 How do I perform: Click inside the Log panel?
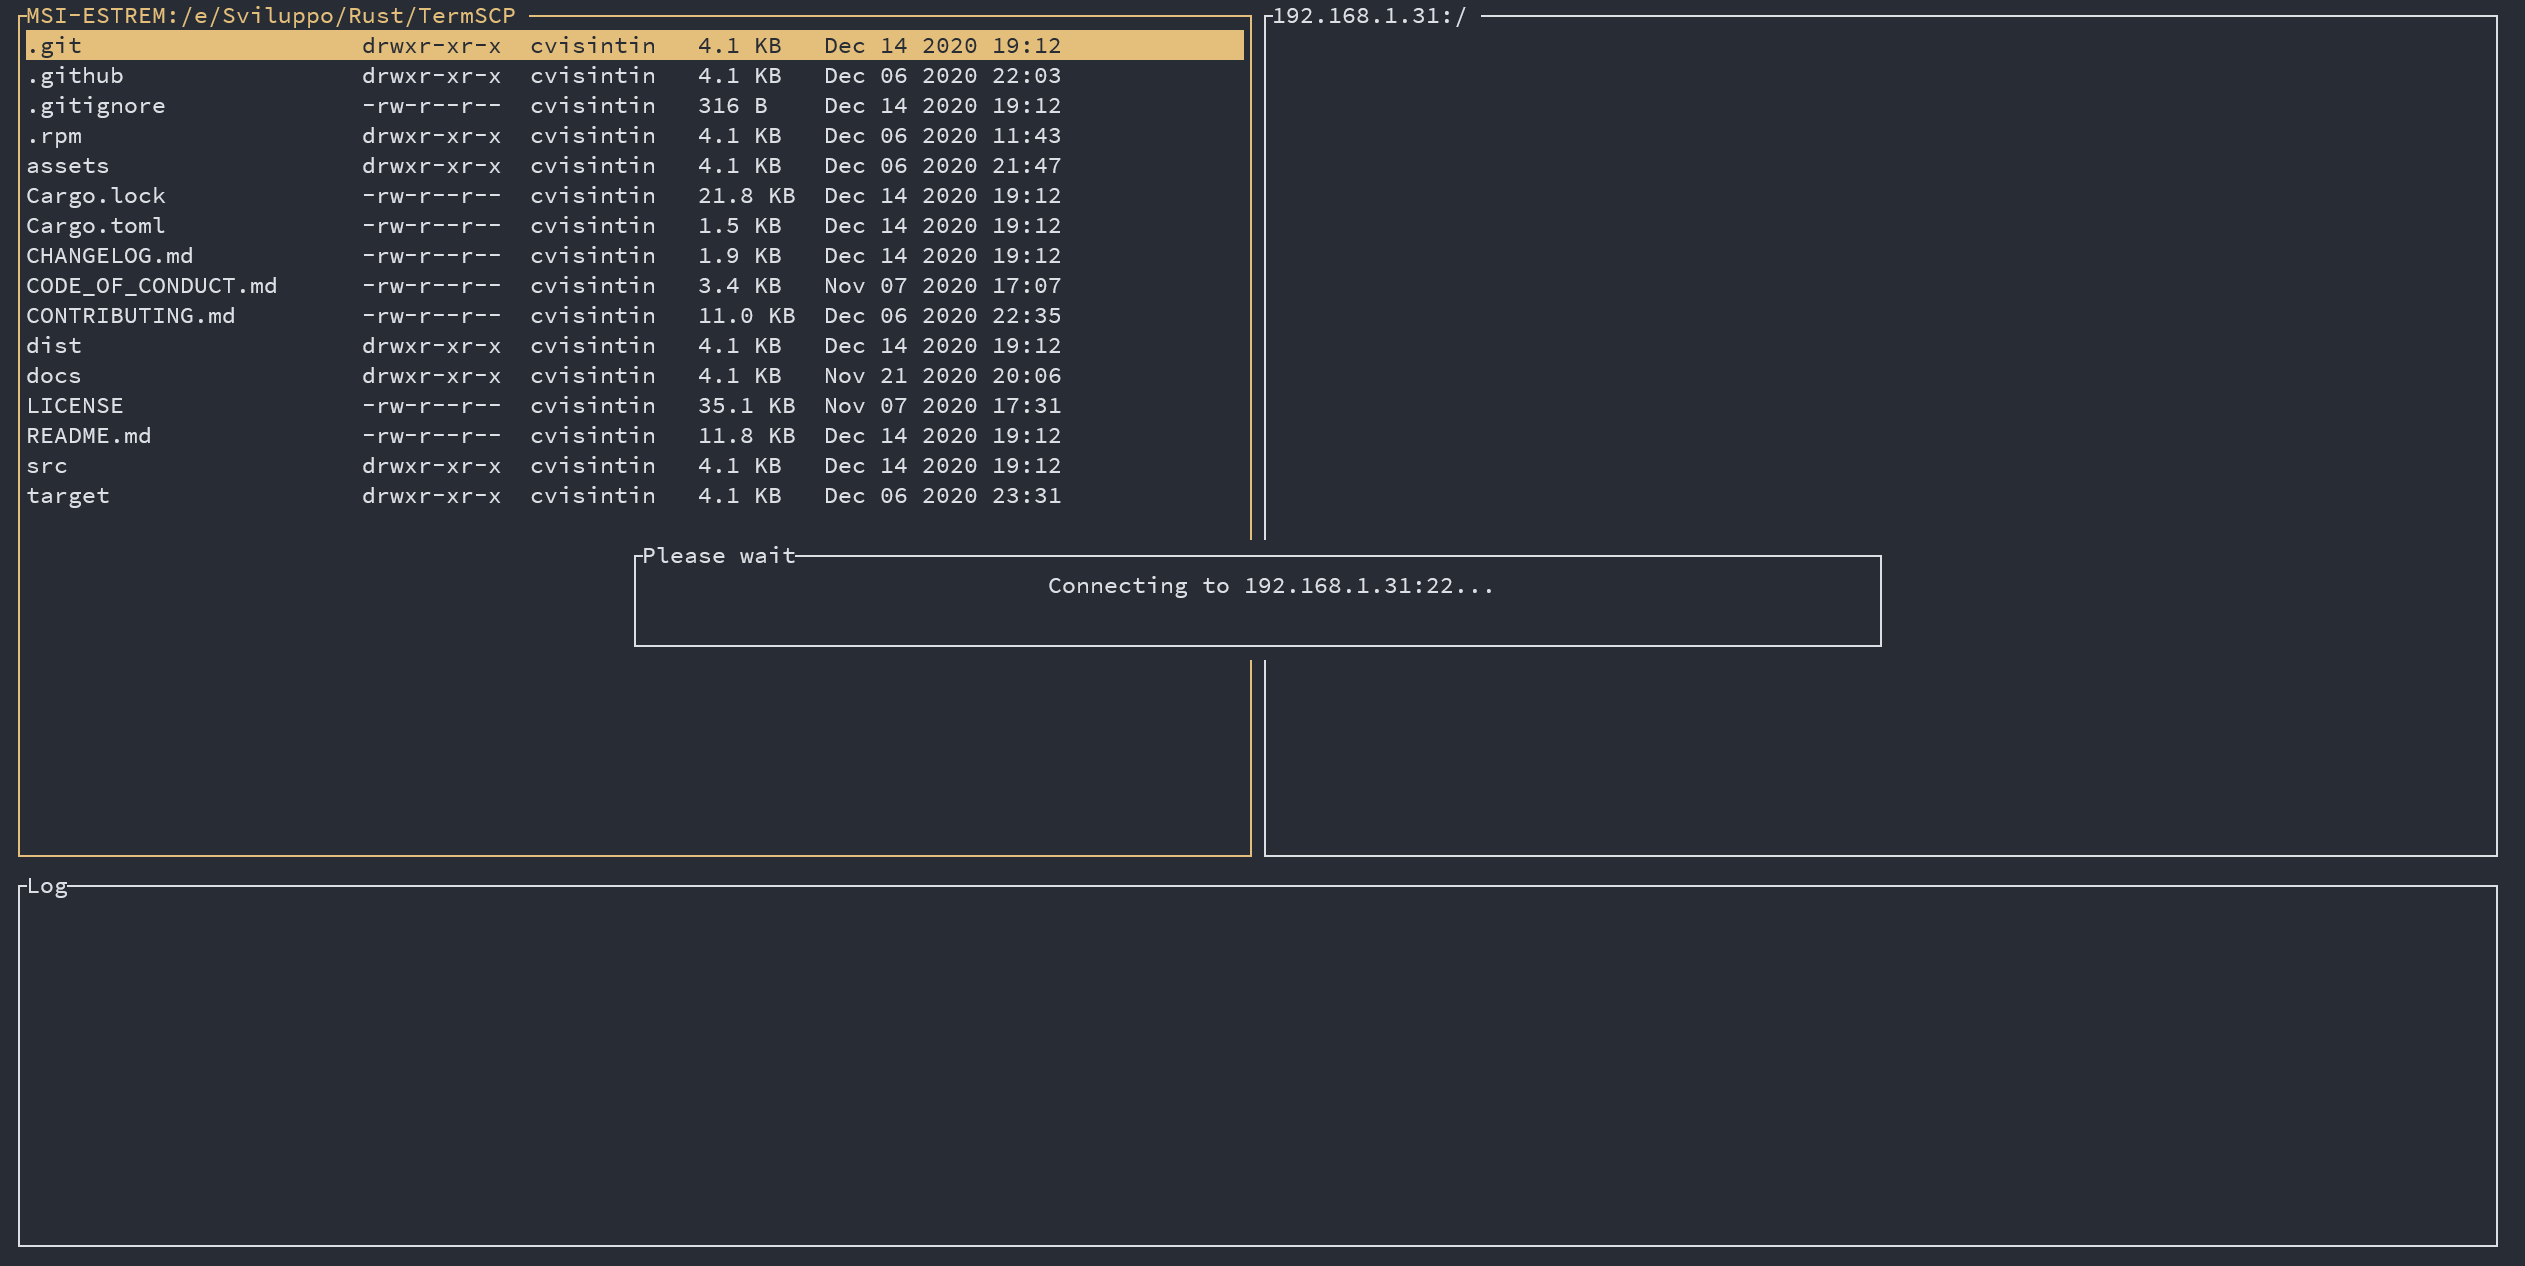tap(1258, 1066)
